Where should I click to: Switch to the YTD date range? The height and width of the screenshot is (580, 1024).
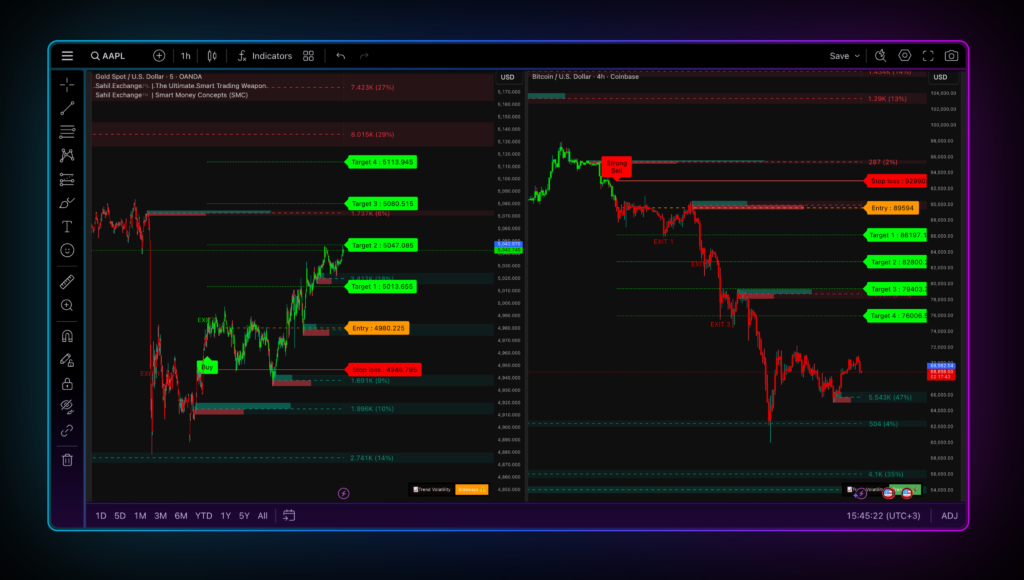pyautogui.click(x=204, y=516)
